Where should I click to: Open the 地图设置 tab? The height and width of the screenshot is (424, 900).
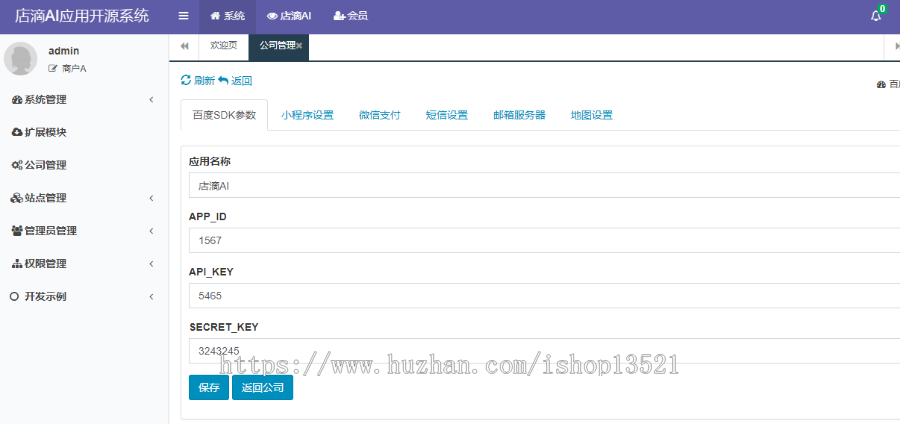(x=592, y=115)
